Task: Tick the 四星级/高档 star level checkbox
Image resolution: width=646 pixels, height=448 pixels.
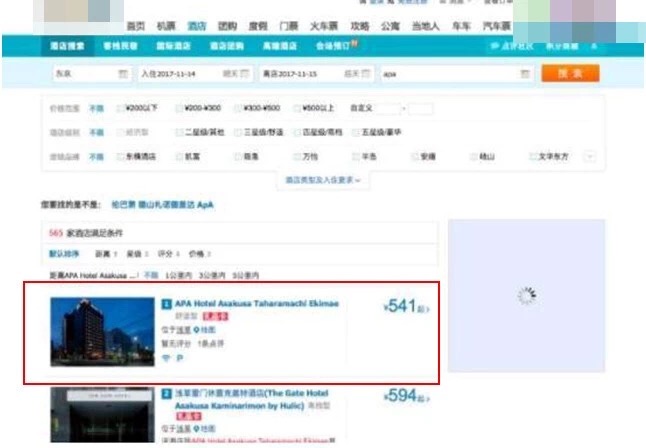Action: pos(297,132)
